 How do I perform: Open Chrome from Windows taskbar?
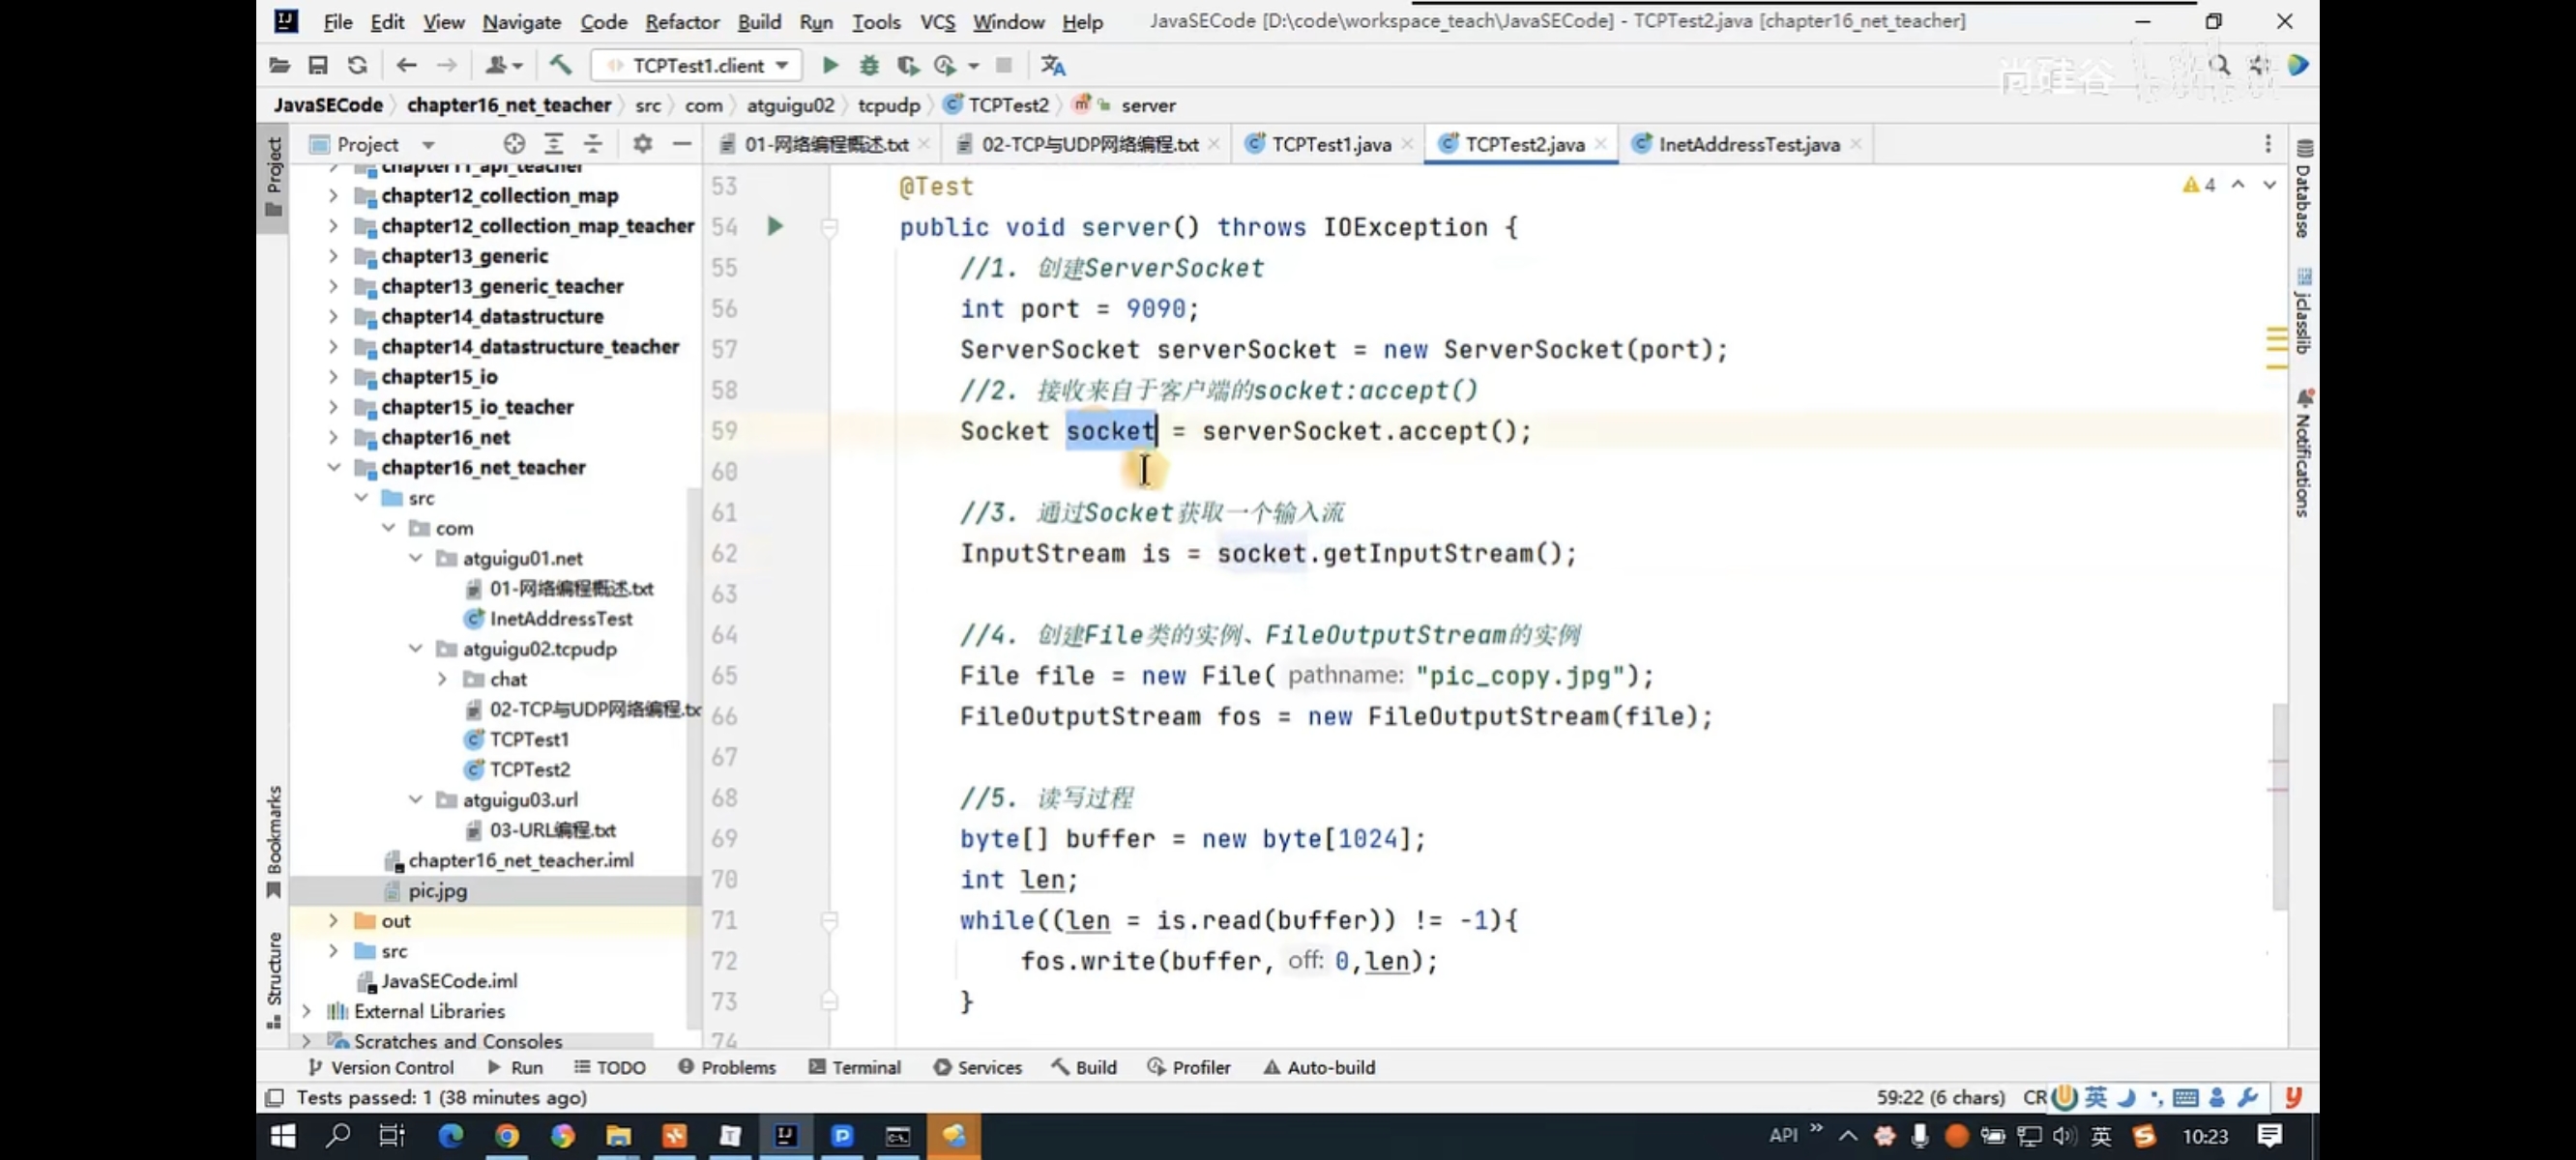coord(507,1135)
